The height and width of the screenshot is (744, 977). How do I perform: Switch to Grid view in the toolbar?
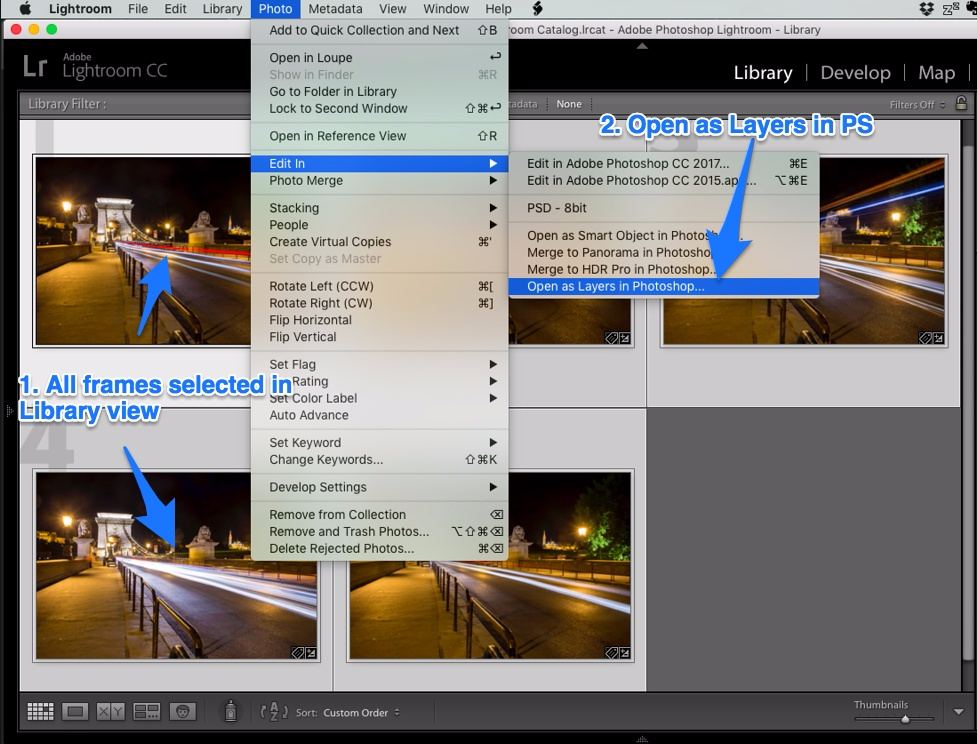tap(41, 711)
